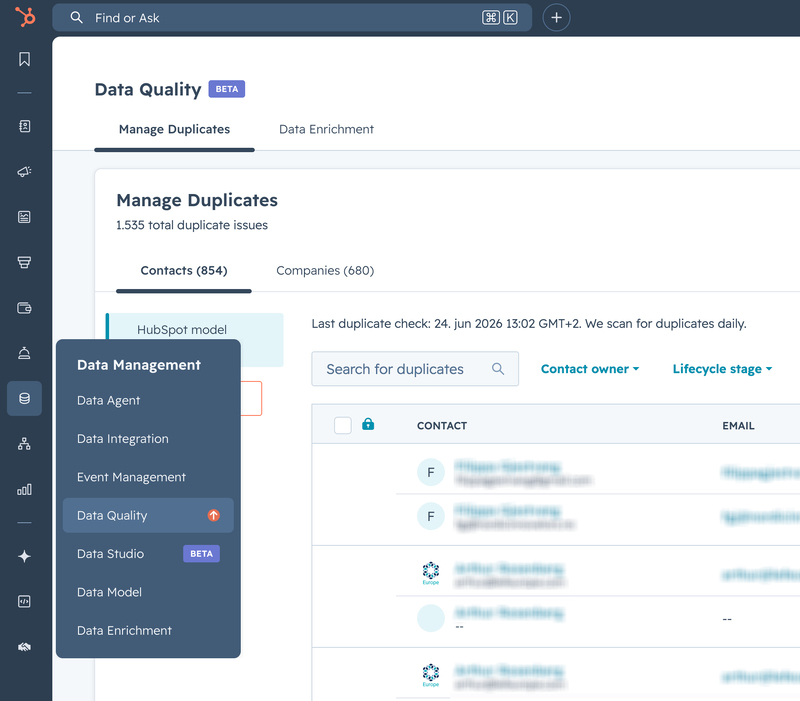Open Data Agent from menu
Viewport: 800px width, 701px height.
tap(148, 400)
